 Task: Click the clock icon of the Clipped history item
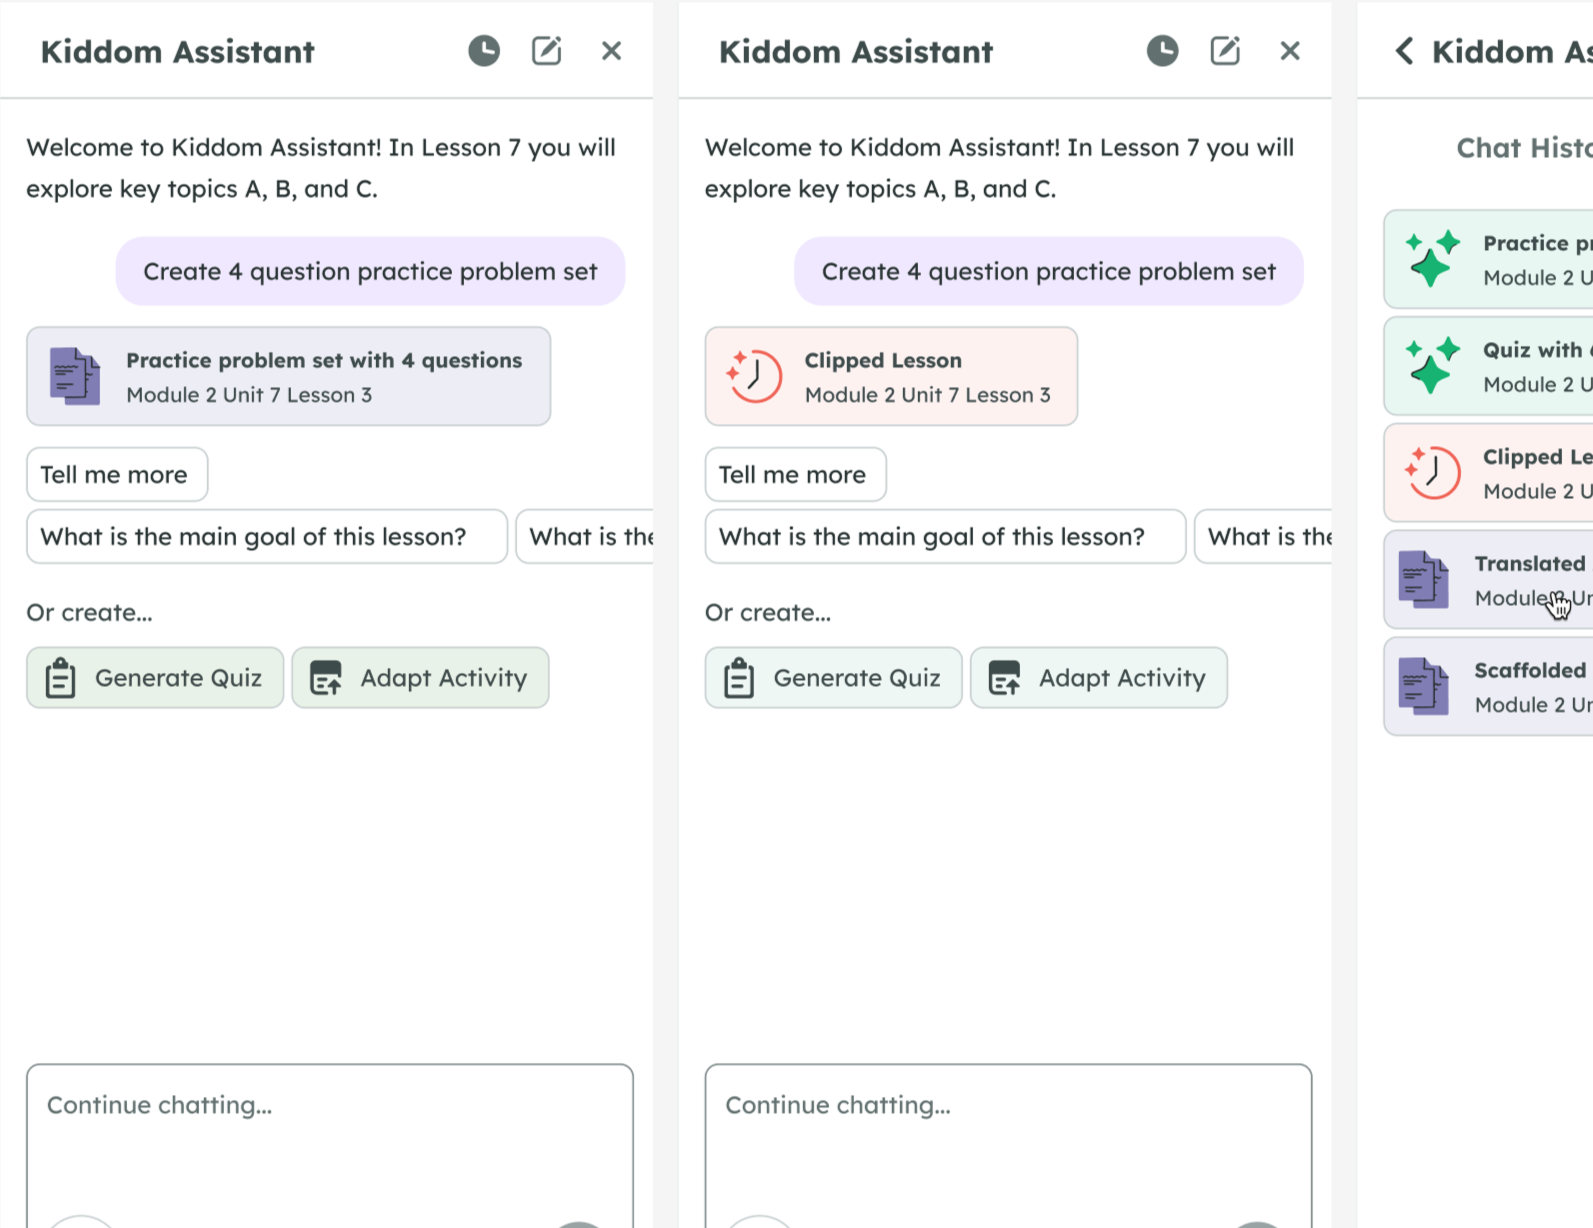tap(1432, 473)
